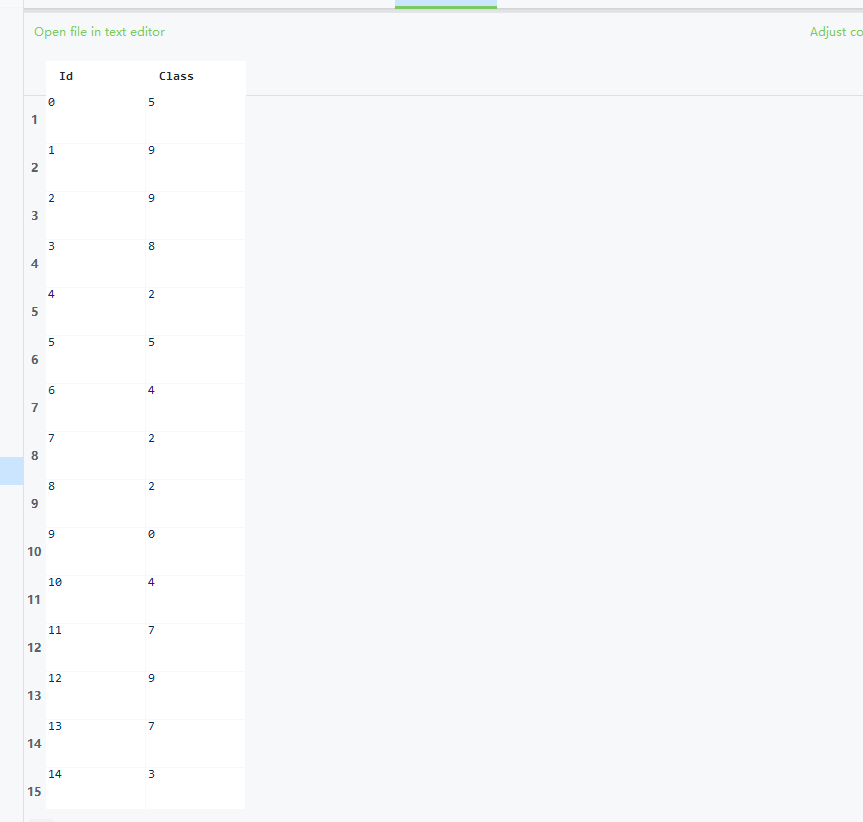Click the Id cell containing 13
The height and width of the screenshot is (822, 863).
click(95, 743)
